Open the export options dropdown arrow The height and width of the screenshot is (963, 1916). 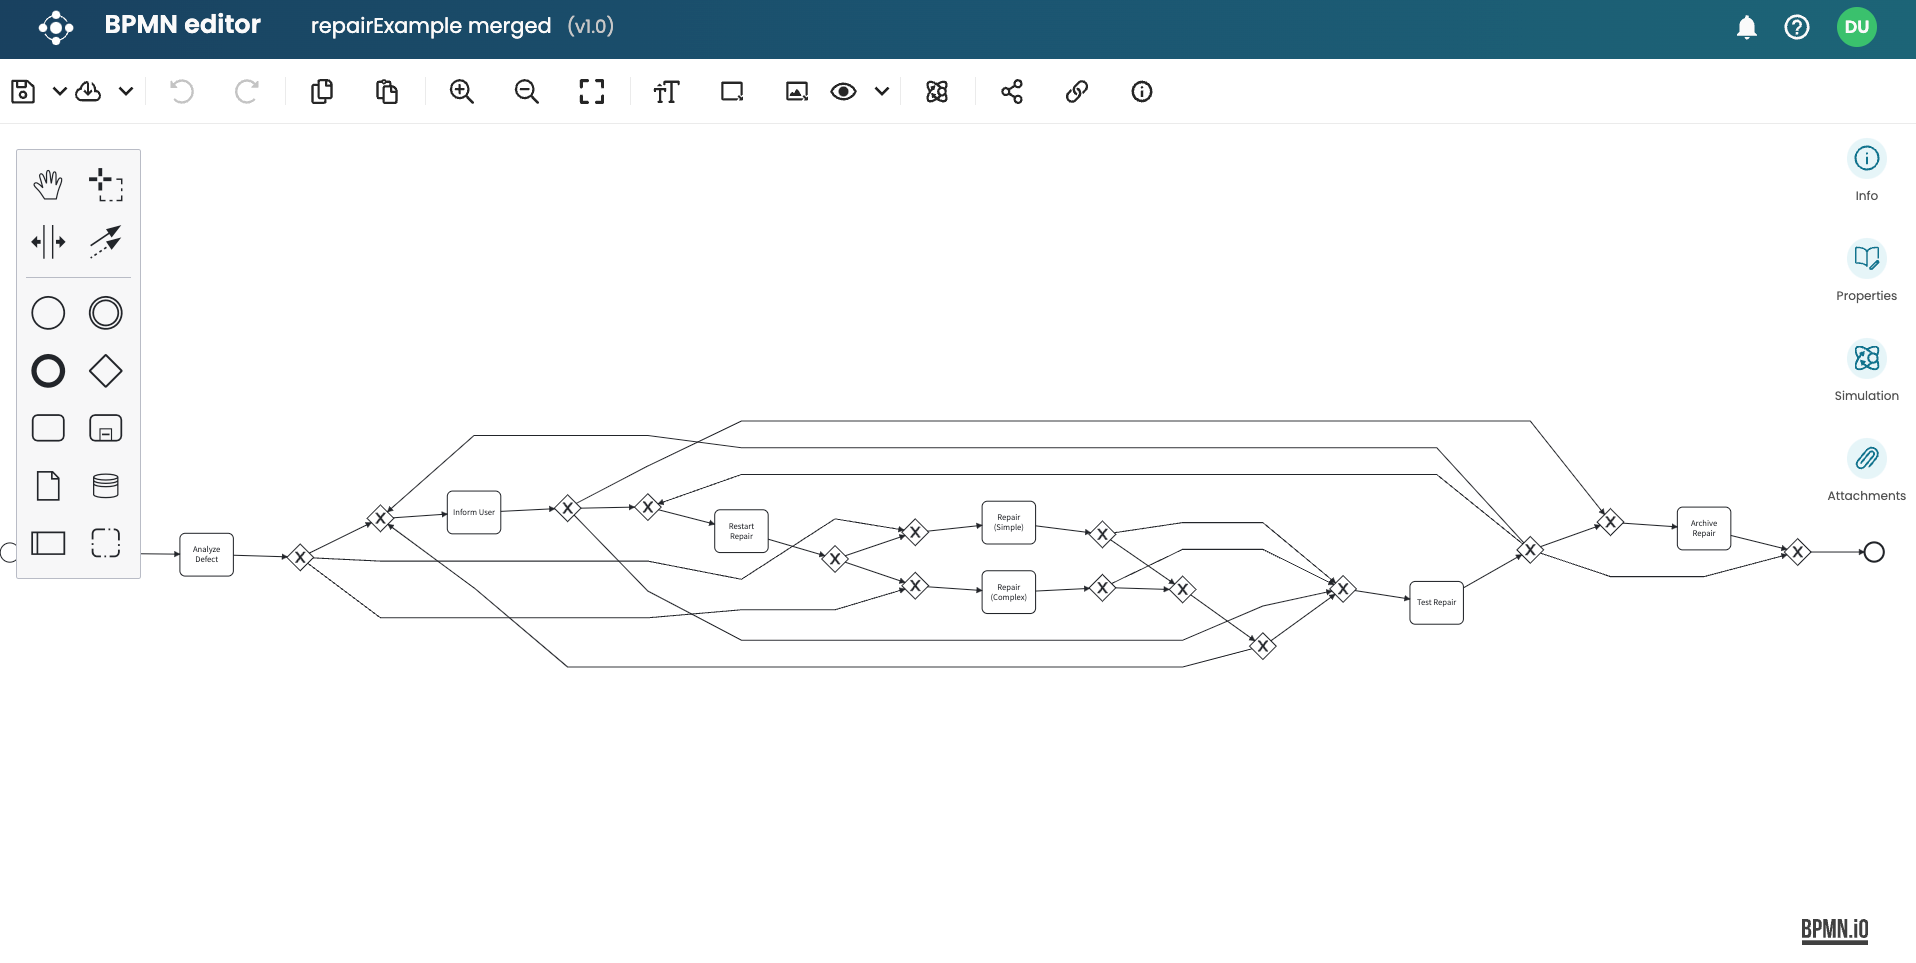point(126,92)
